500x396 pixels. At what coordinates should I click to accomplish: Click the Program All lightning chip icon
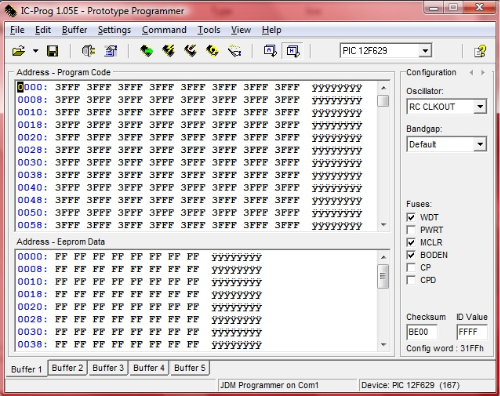coord(168,51)
